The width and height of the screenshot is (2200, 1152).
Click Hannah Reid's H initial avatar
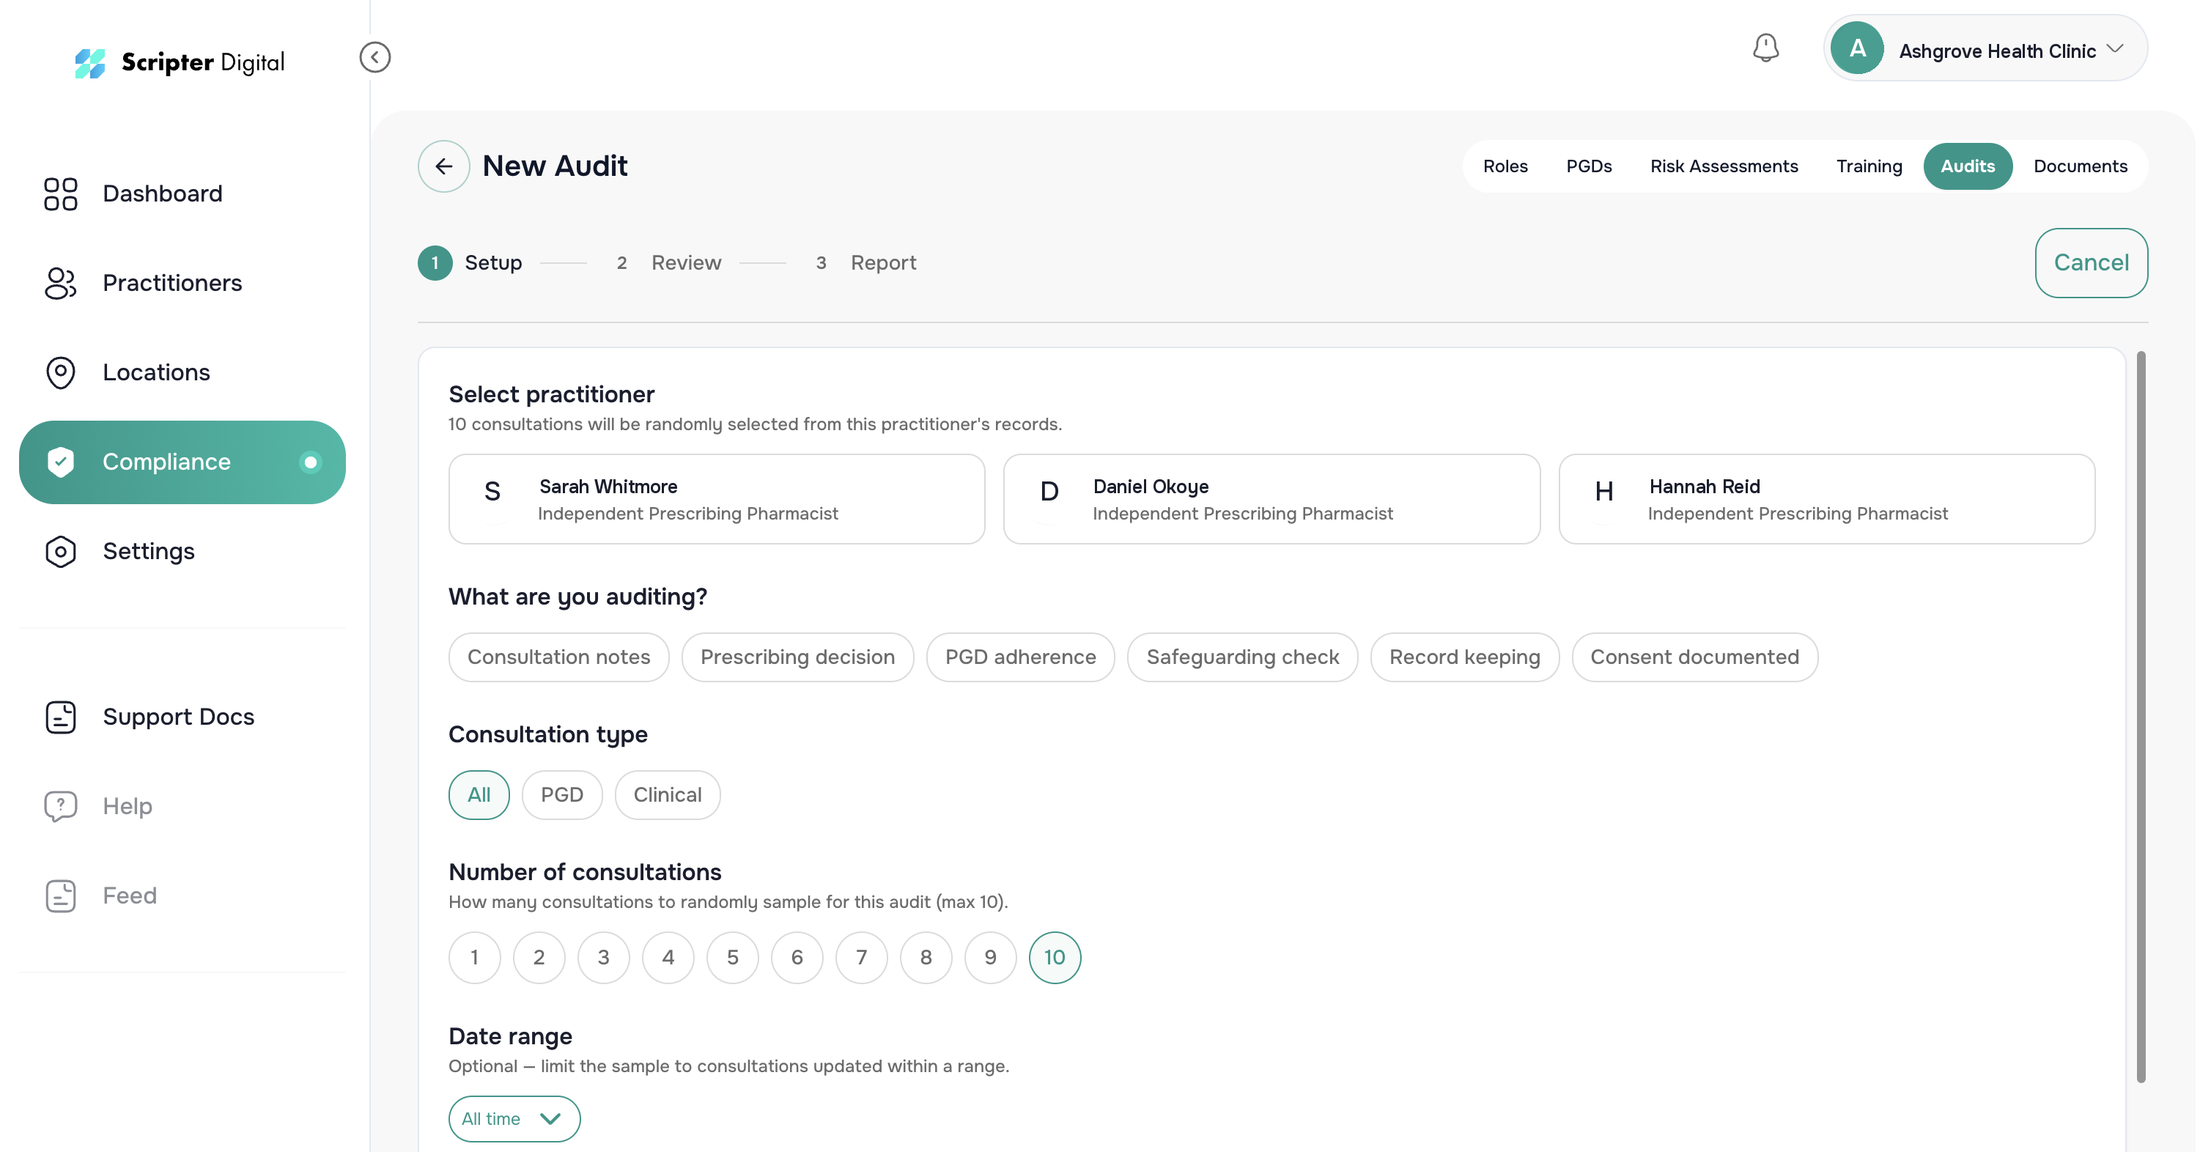[1604, 492]
